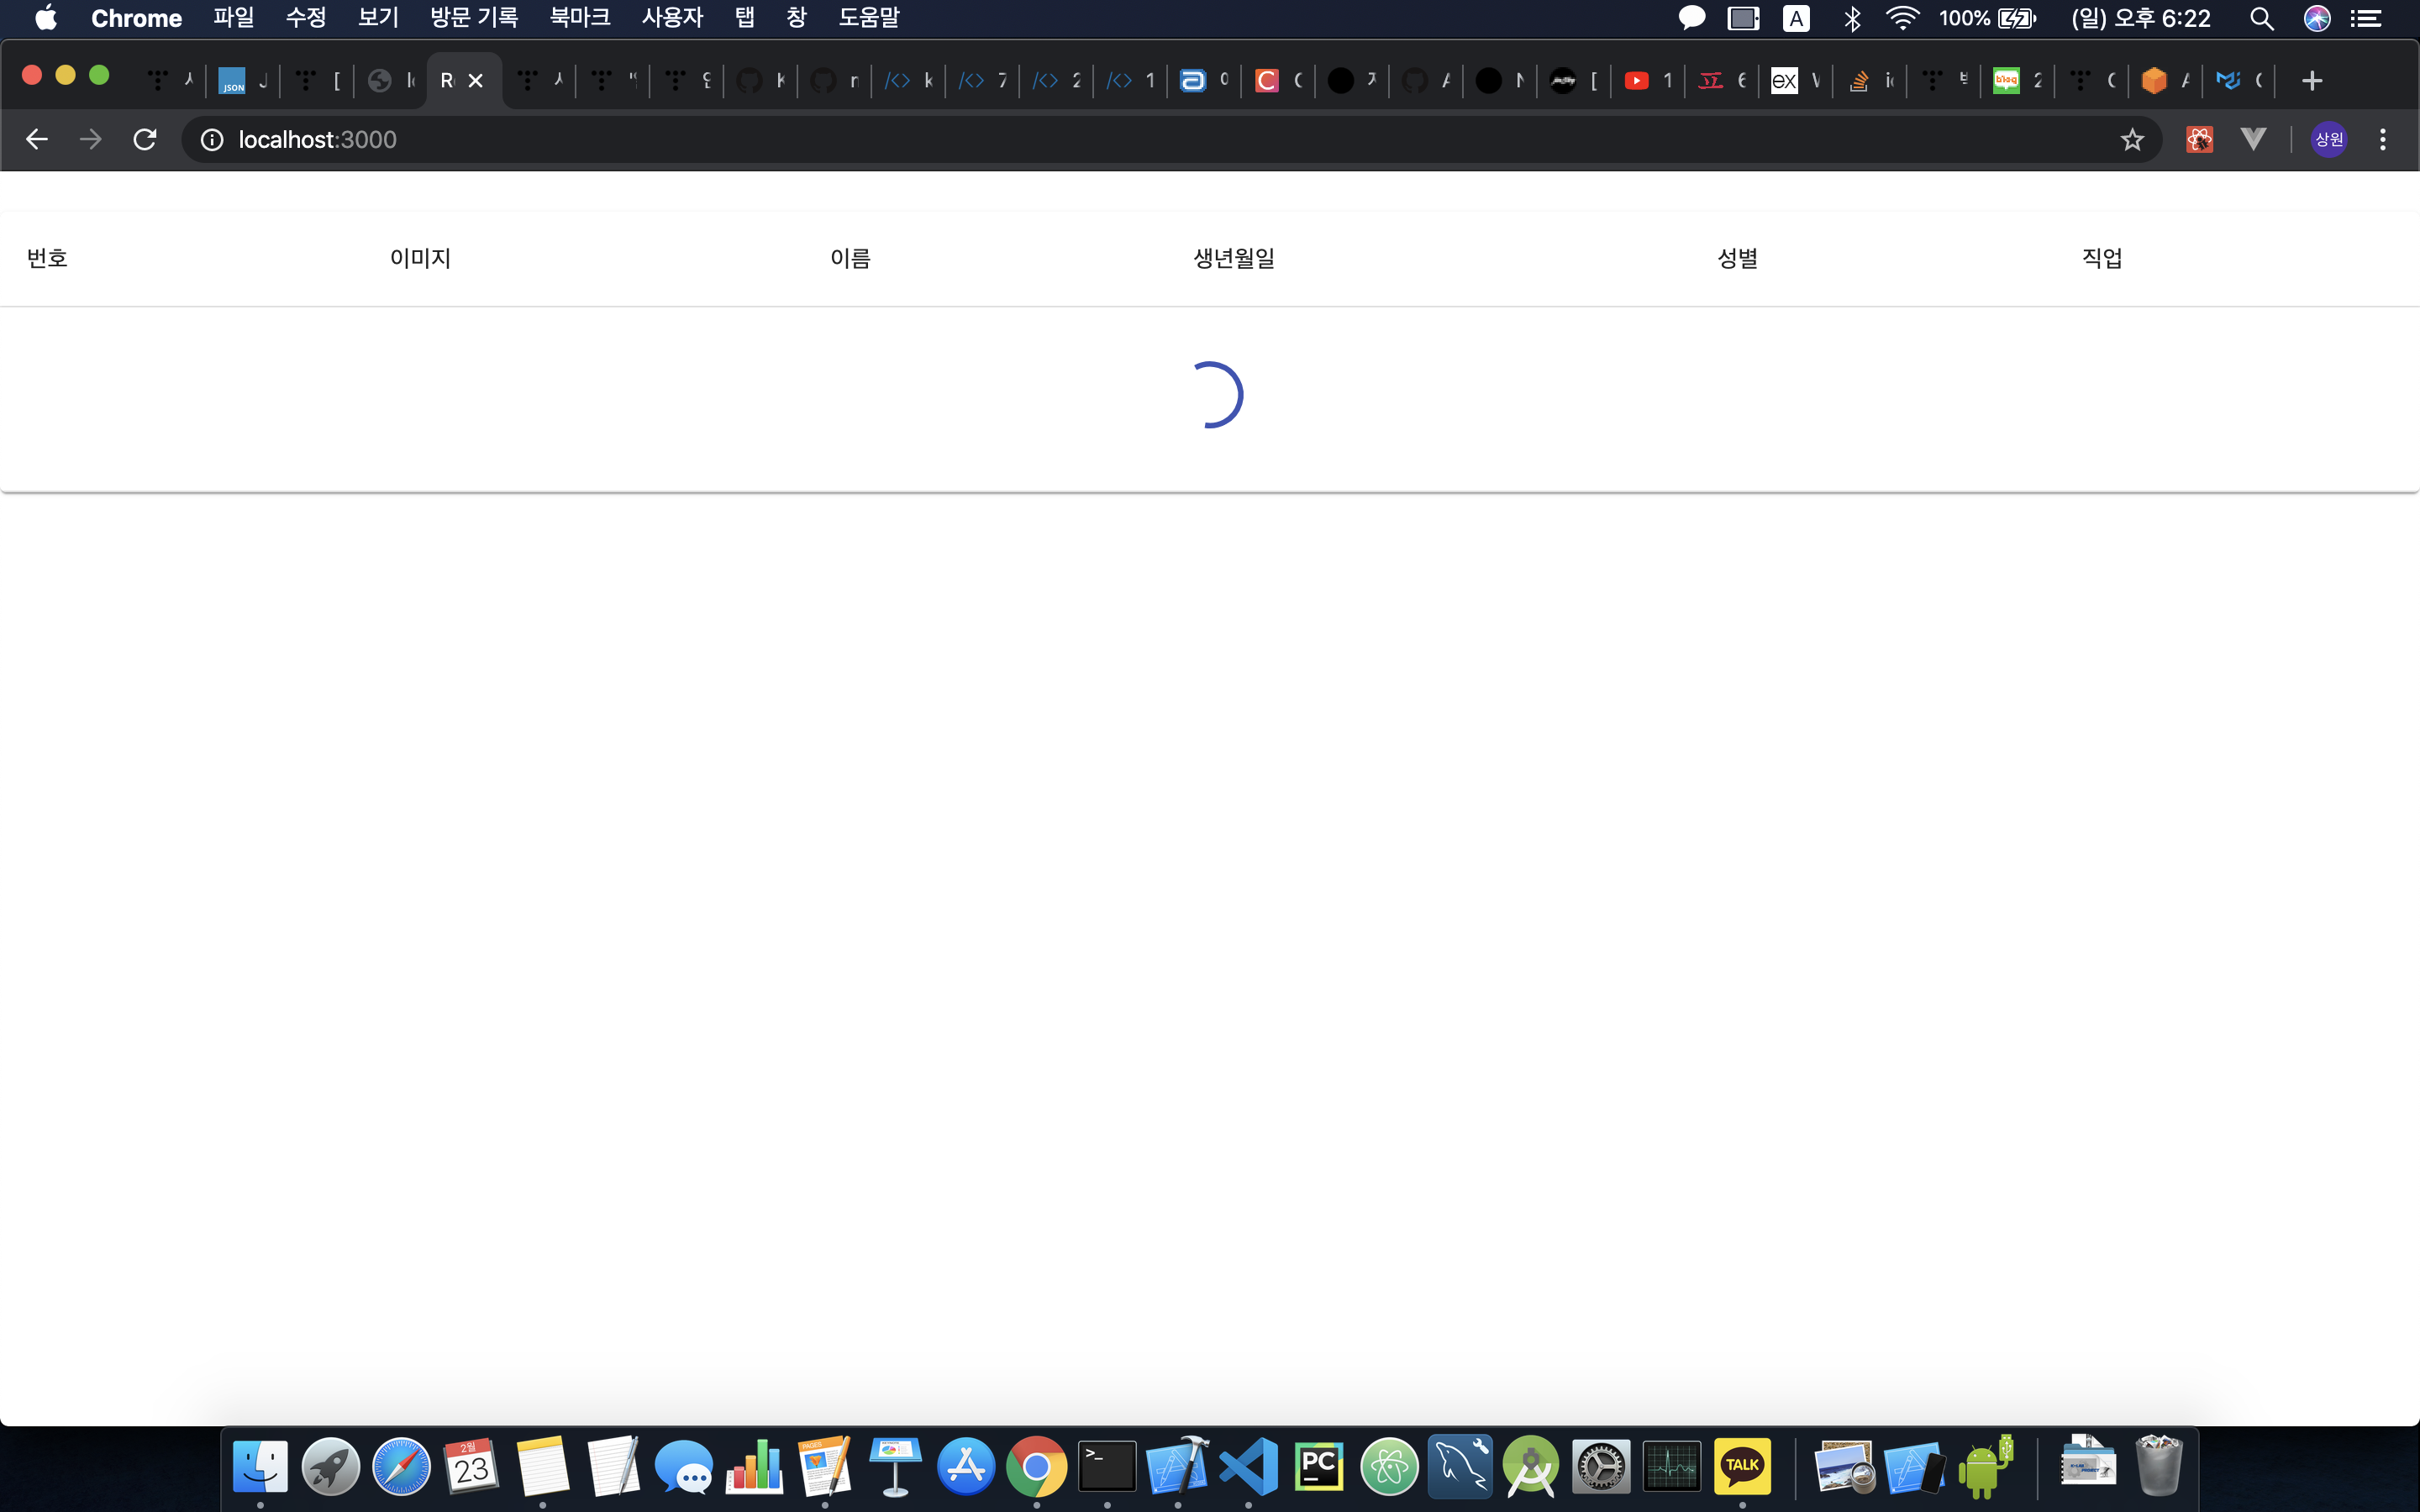Screen dimensions: 2420x1512
Task: Click the 생년월일 column header
Action: (1234, 258)
